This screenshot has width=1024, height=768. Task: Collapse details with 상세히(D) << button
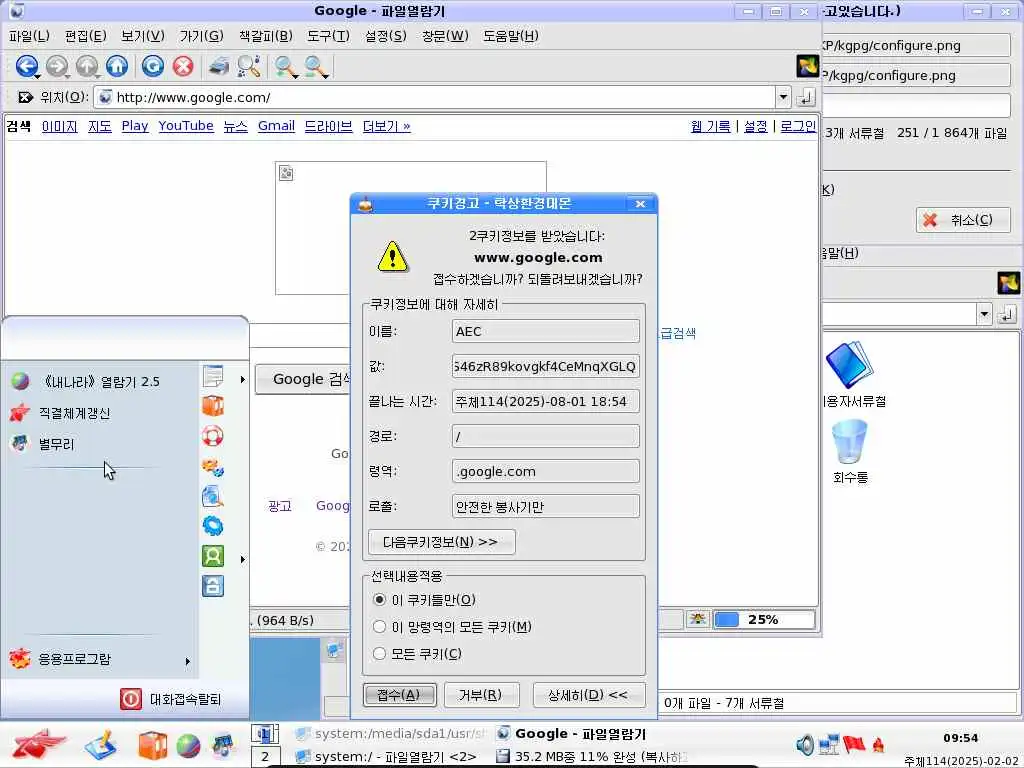click(589, 695)
